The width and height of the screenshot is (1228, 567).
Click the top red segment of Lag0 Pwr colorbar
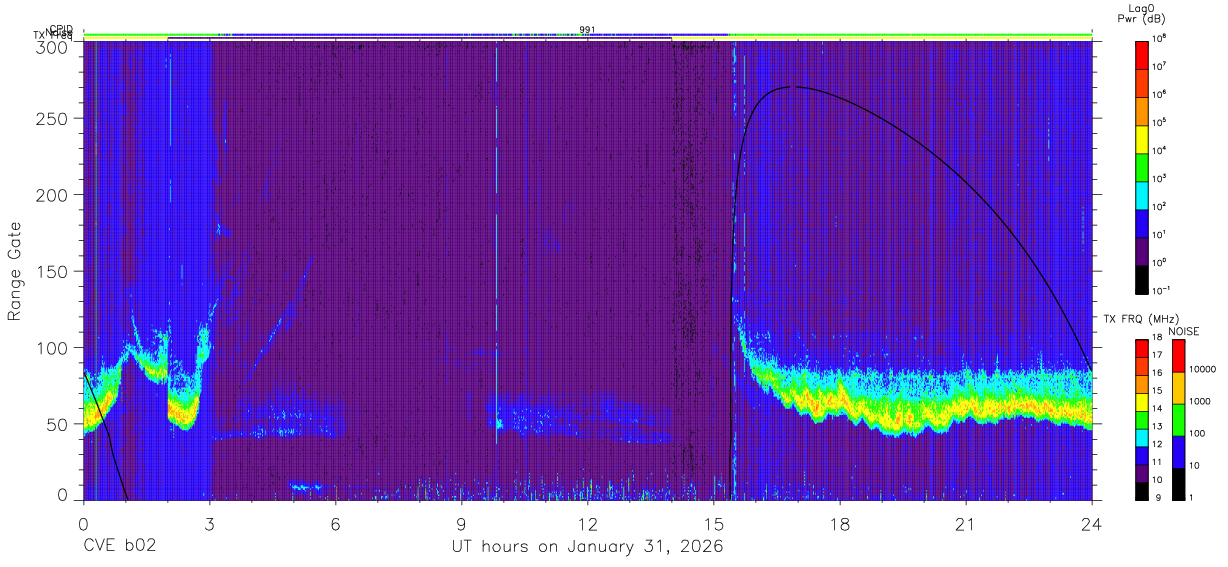pos(1142,54)
